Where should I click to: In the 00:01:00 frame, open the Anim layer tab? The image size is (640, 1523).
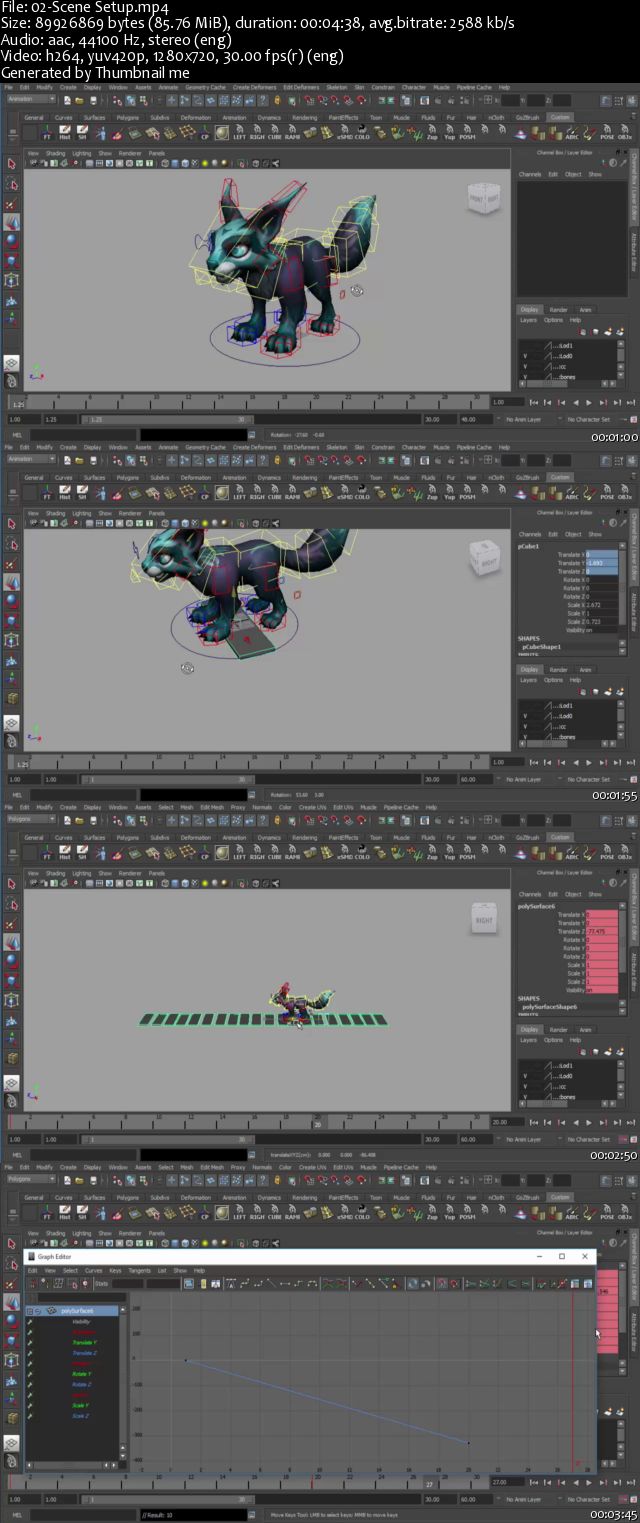[x=586, y=309]
